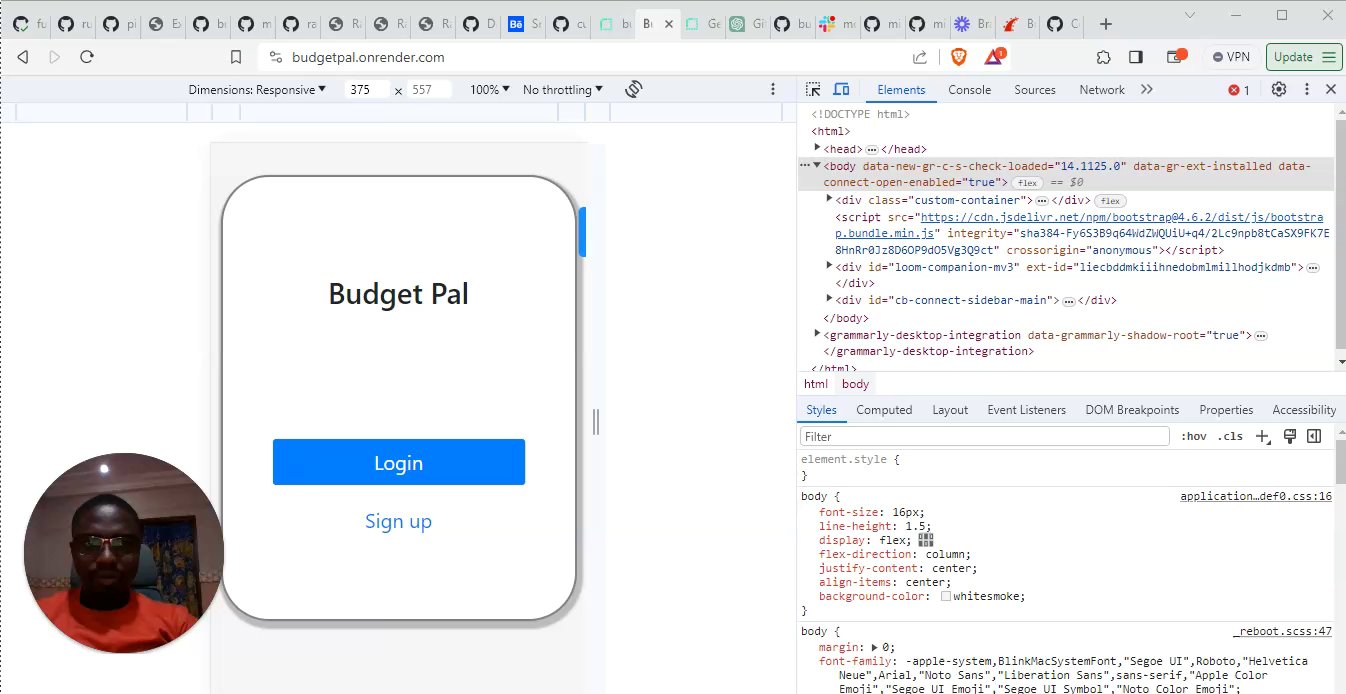Toggle the :hov element state

[x=1194, y=436]
